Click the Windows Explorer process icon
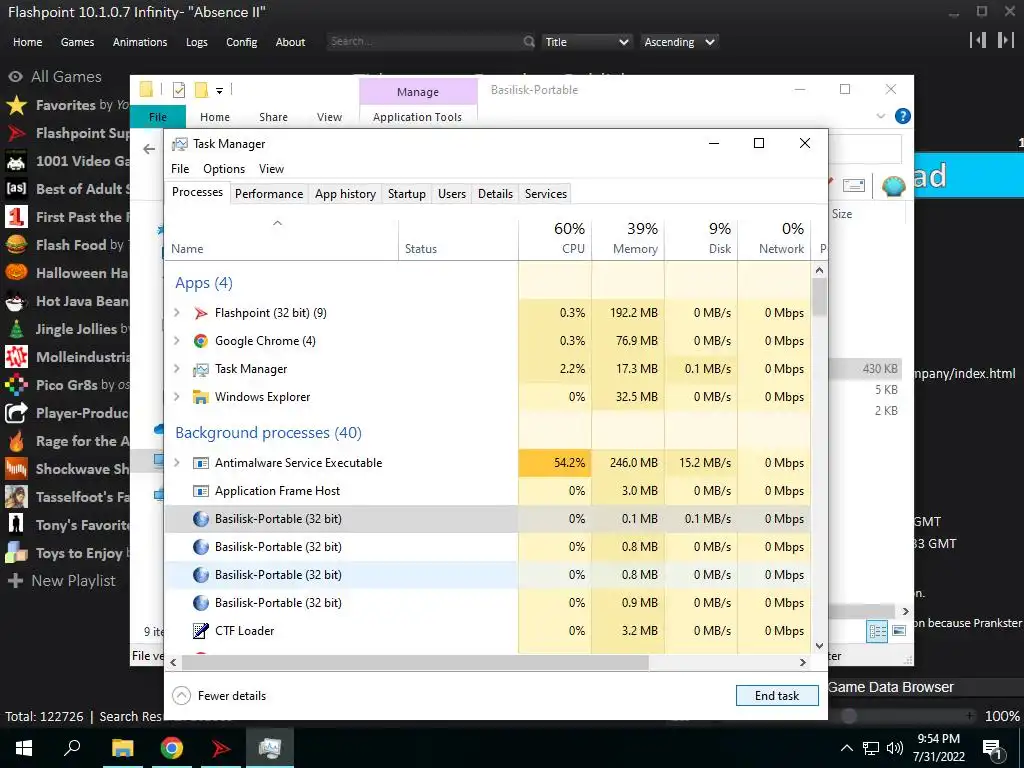1024x768 pixels. click(x=200, y=397)
